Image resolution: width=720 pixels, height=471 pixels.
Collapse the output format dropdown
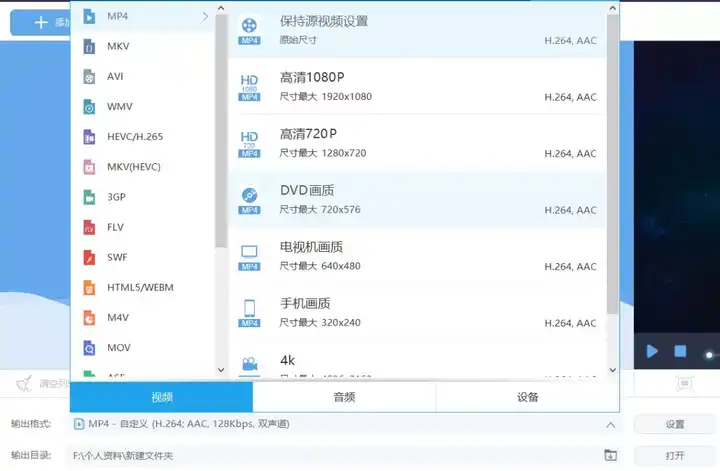pyautogui.click(x=610, y=425)
